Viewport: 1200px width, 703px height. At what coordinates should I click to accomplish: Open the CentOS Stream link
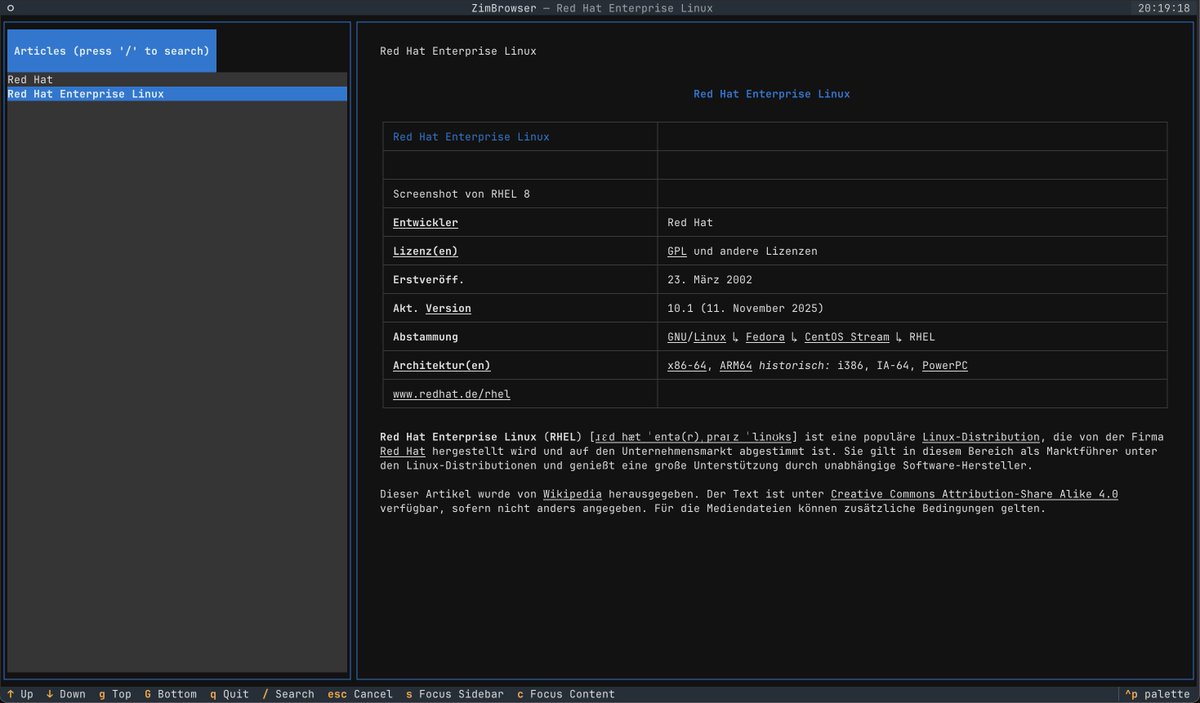pyautogui.click(x=847, y=337)
